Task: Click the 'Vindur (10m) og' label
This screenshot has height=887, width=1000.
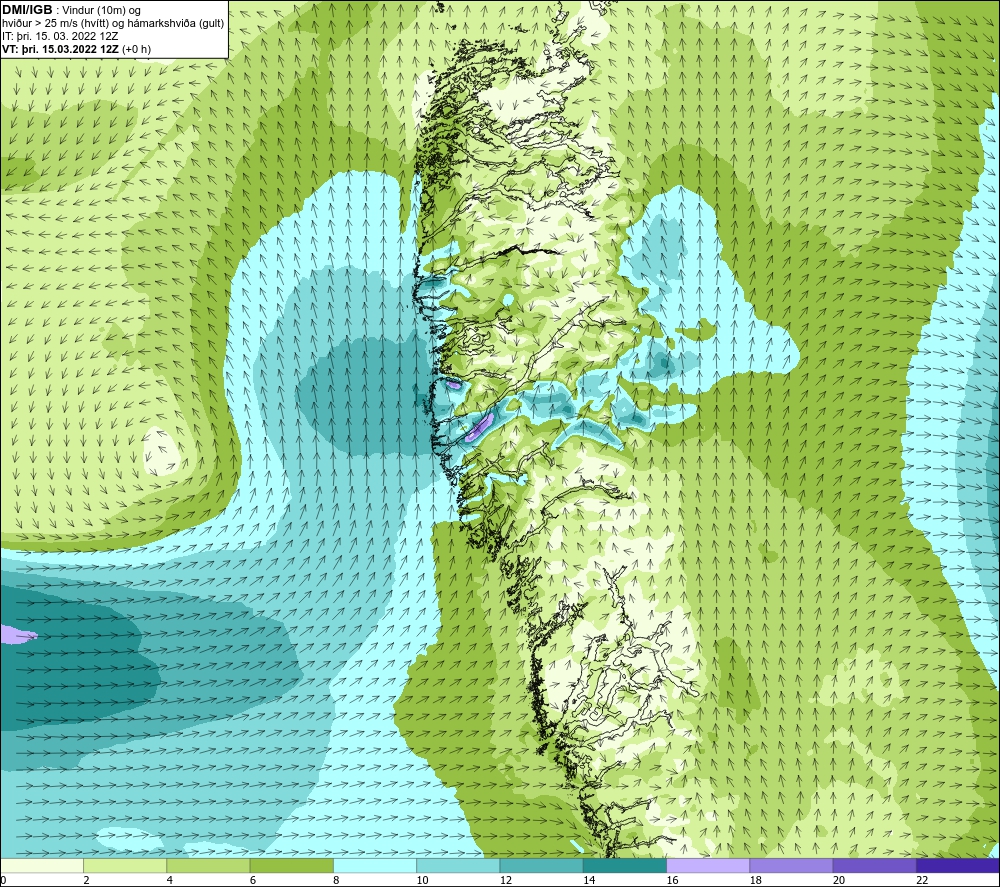Action: tap(101, 10)
